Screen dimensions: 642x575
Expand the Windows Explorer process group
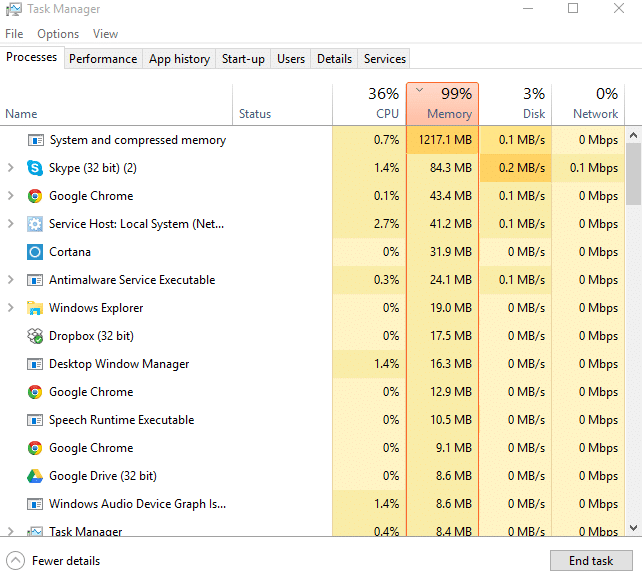[11, 308]
